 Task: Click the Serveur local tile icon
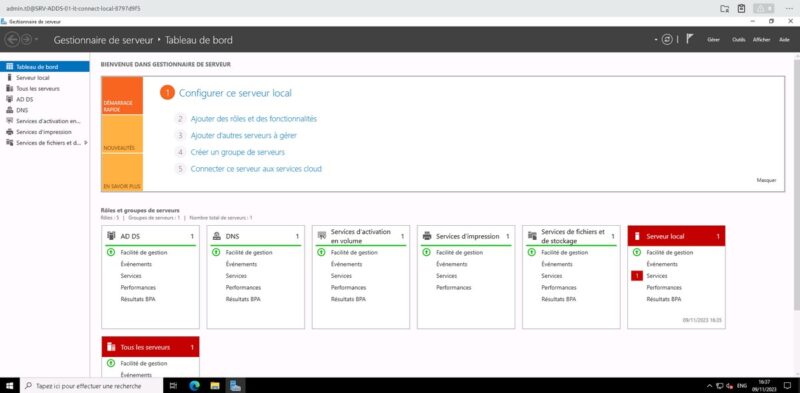pos(637,236)
